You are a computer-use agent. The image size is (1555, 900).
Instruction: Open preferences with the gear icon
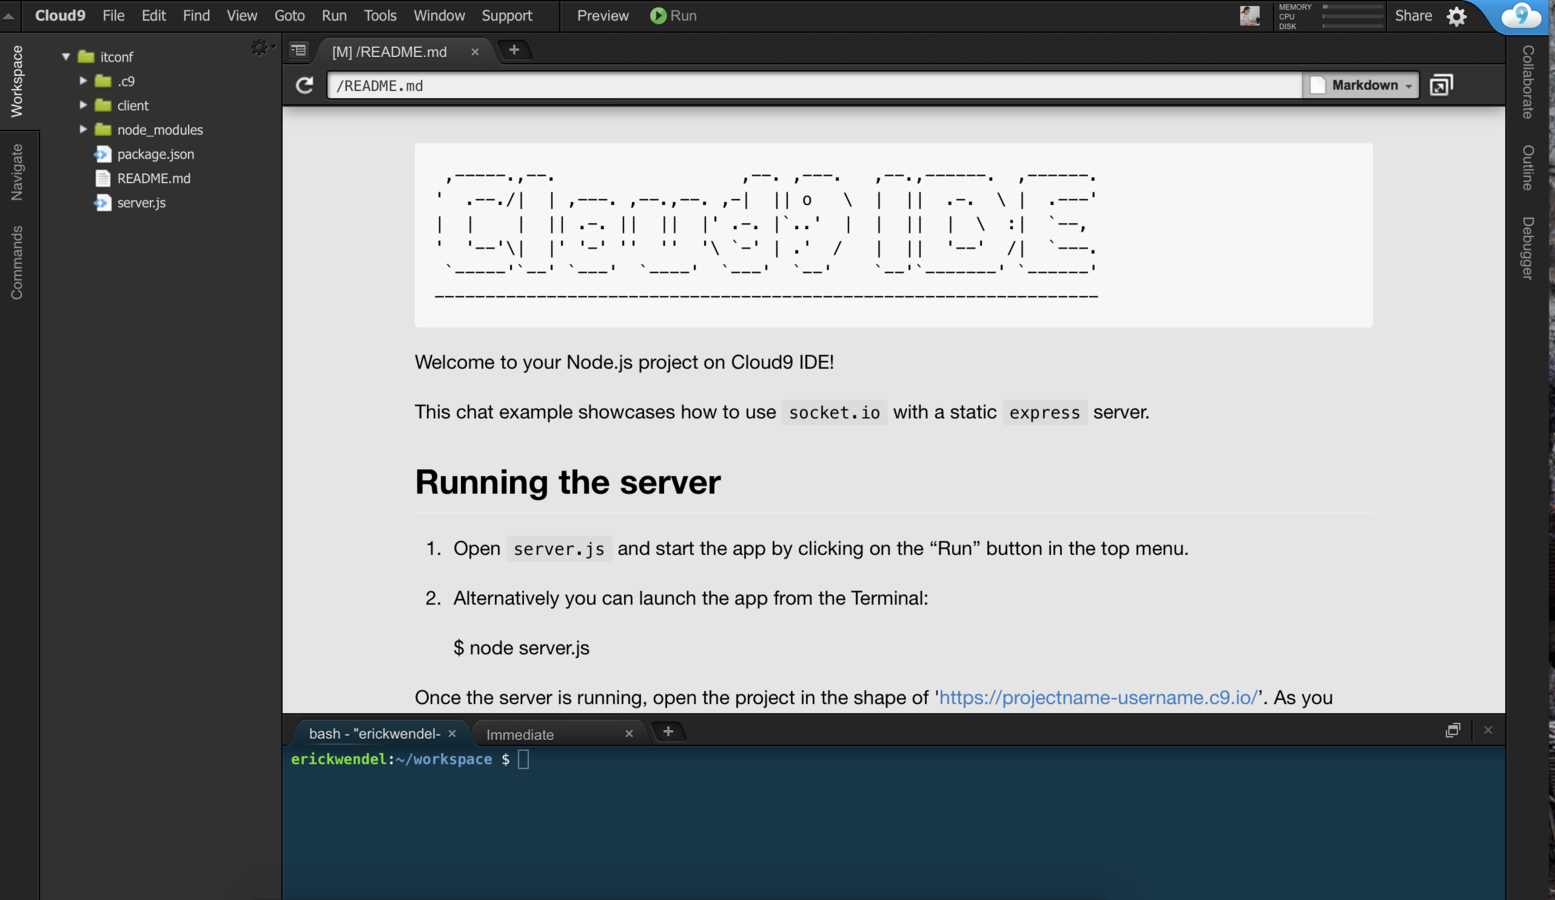[1457, 16]
